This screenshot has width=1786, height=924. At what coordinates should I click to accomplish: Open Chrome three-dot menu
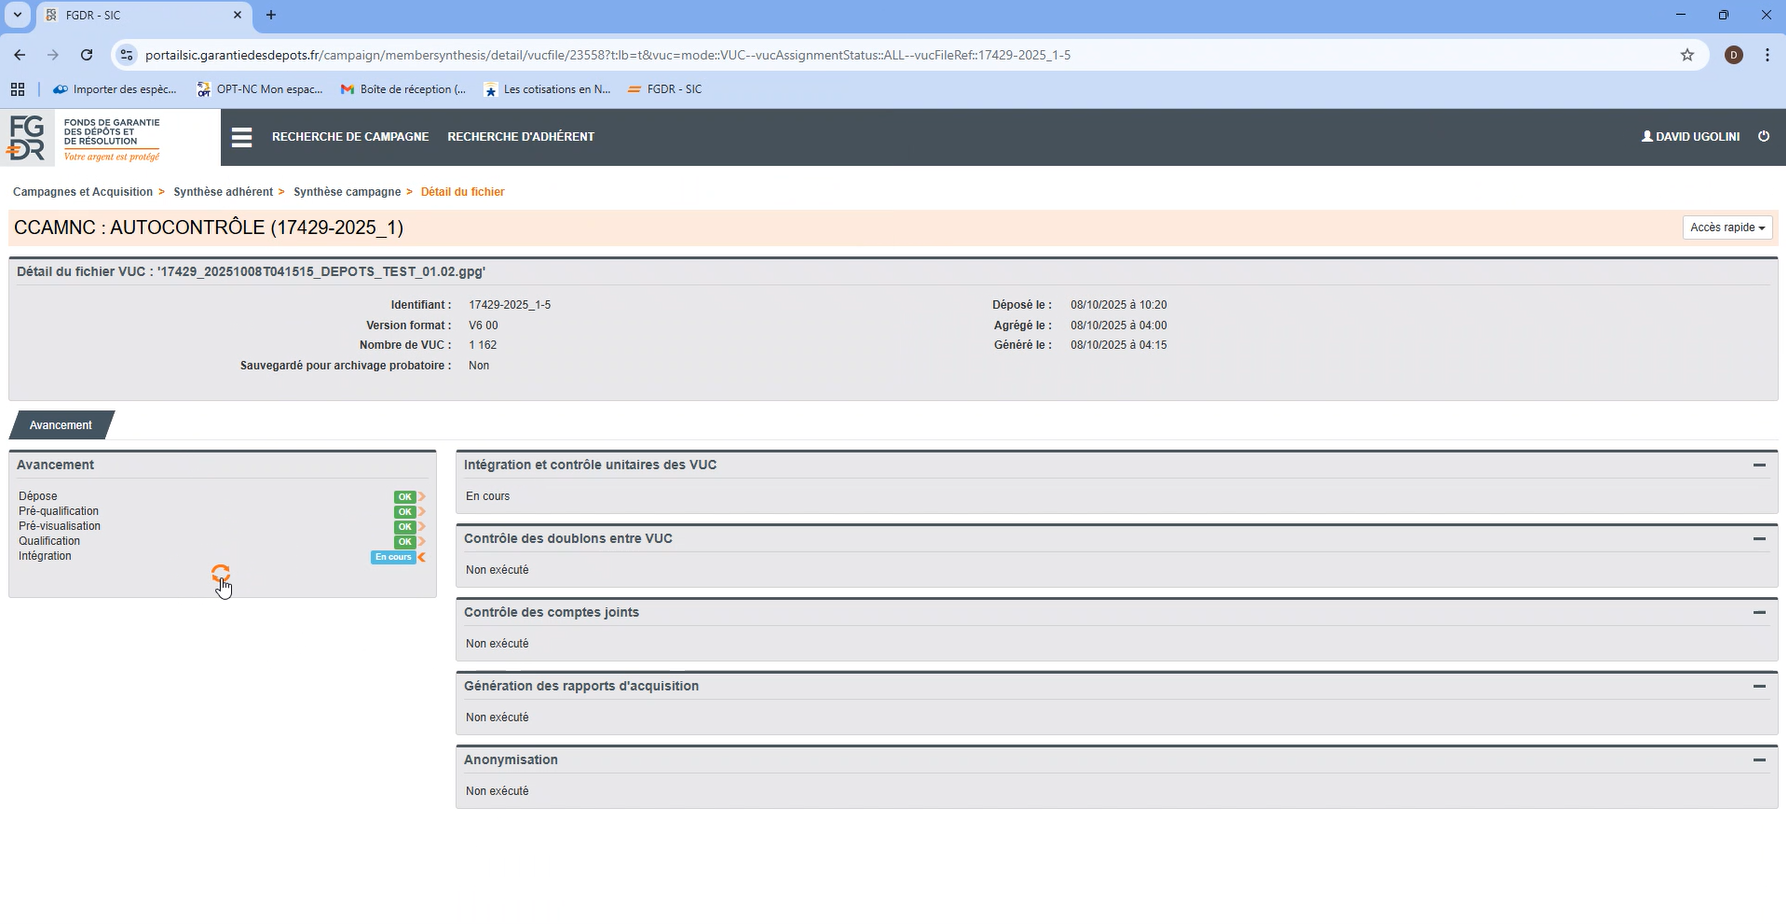[1767, 55]
